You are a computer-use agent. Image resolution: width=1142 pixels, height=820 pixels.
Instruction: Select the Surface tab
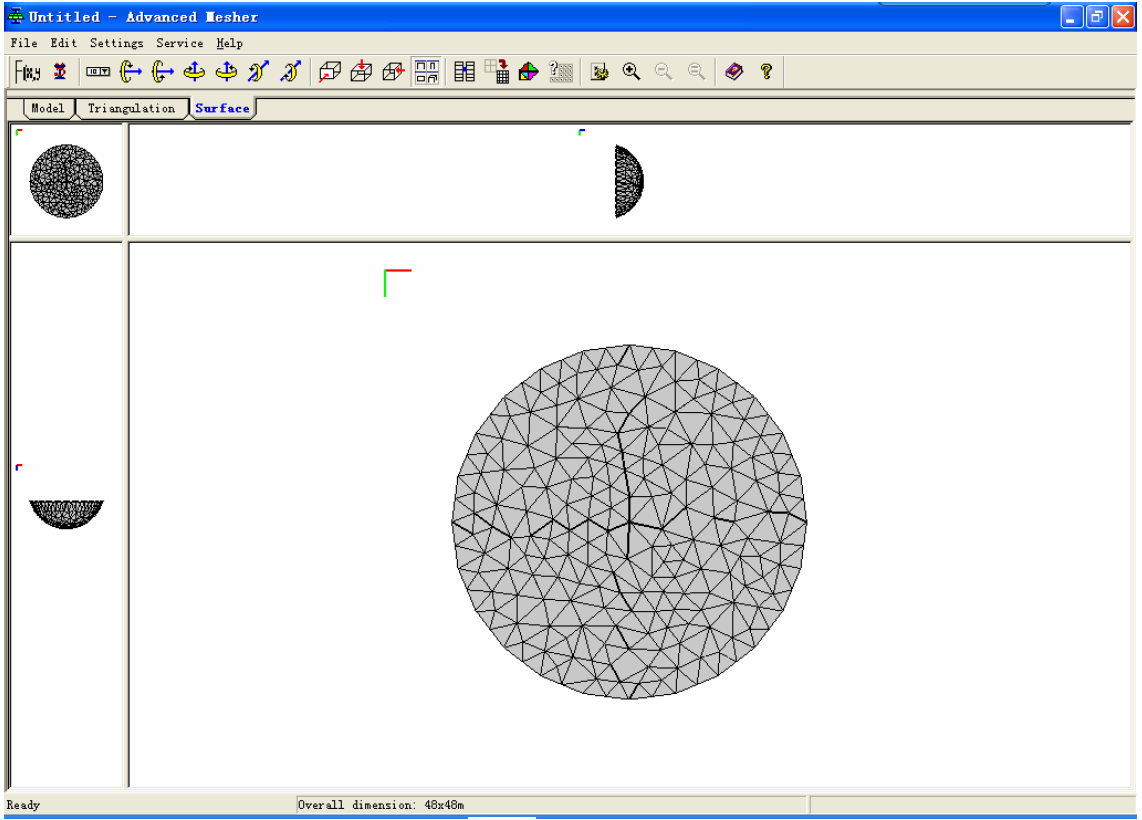tap(222, 108)
